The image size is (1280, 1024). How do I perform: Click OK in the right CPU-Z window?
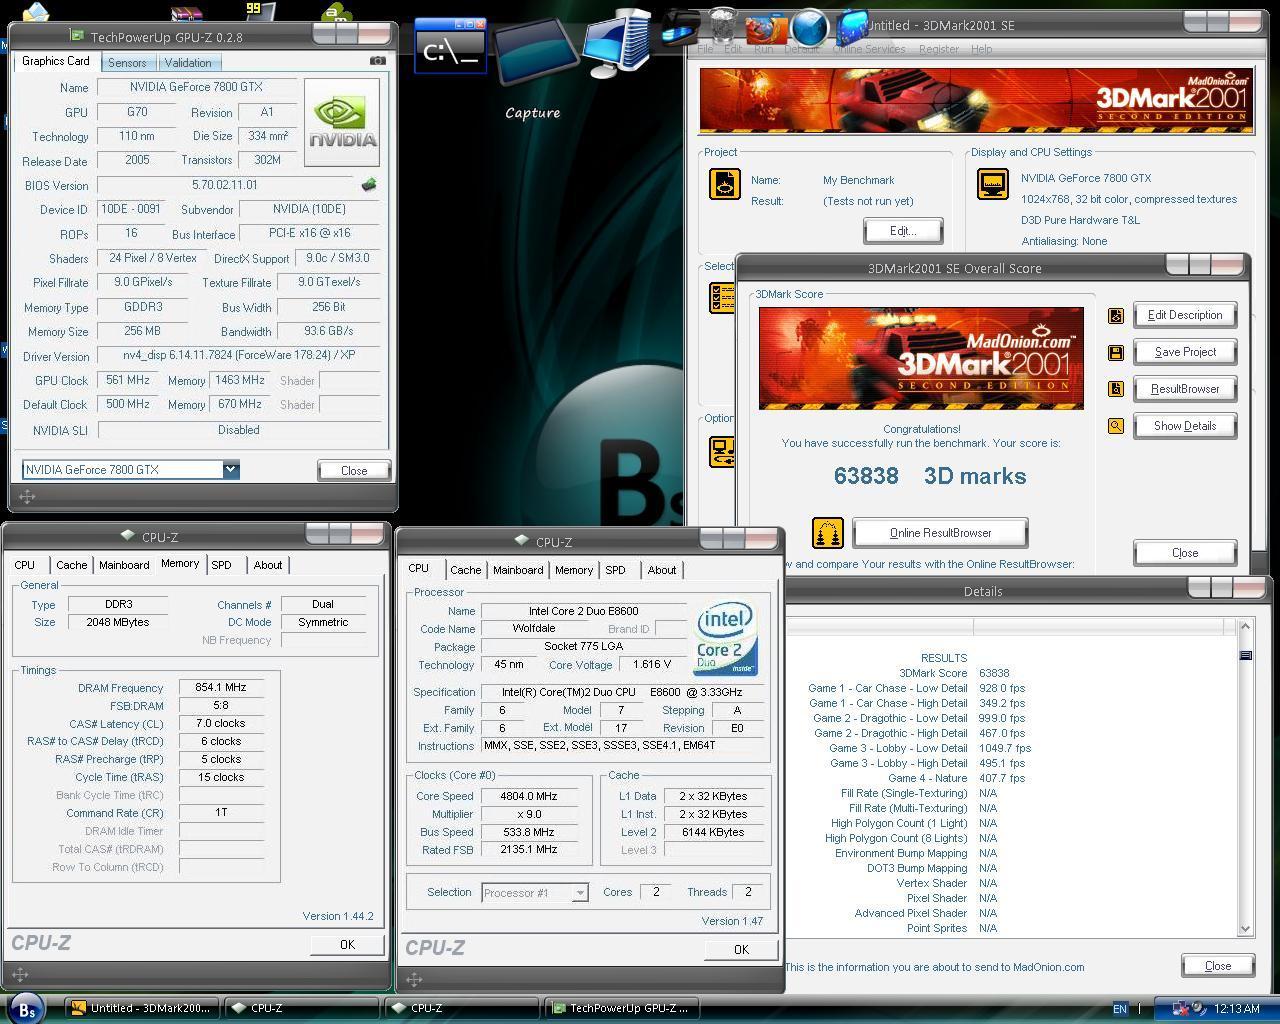[741, 950]
